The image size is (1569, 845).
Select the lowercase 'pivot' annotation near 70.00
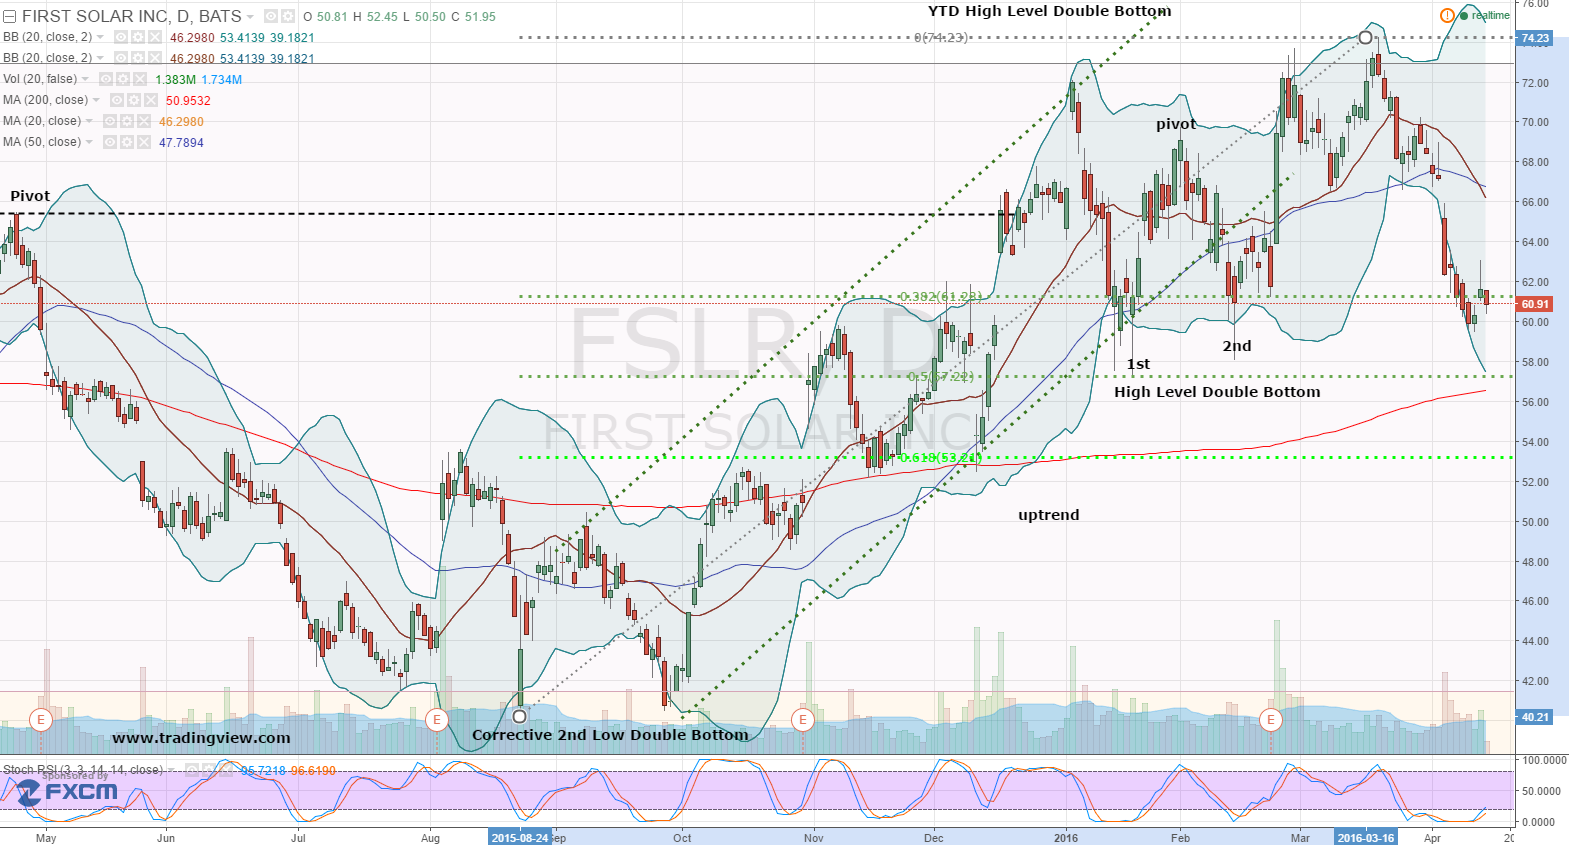coord(1176,125)
